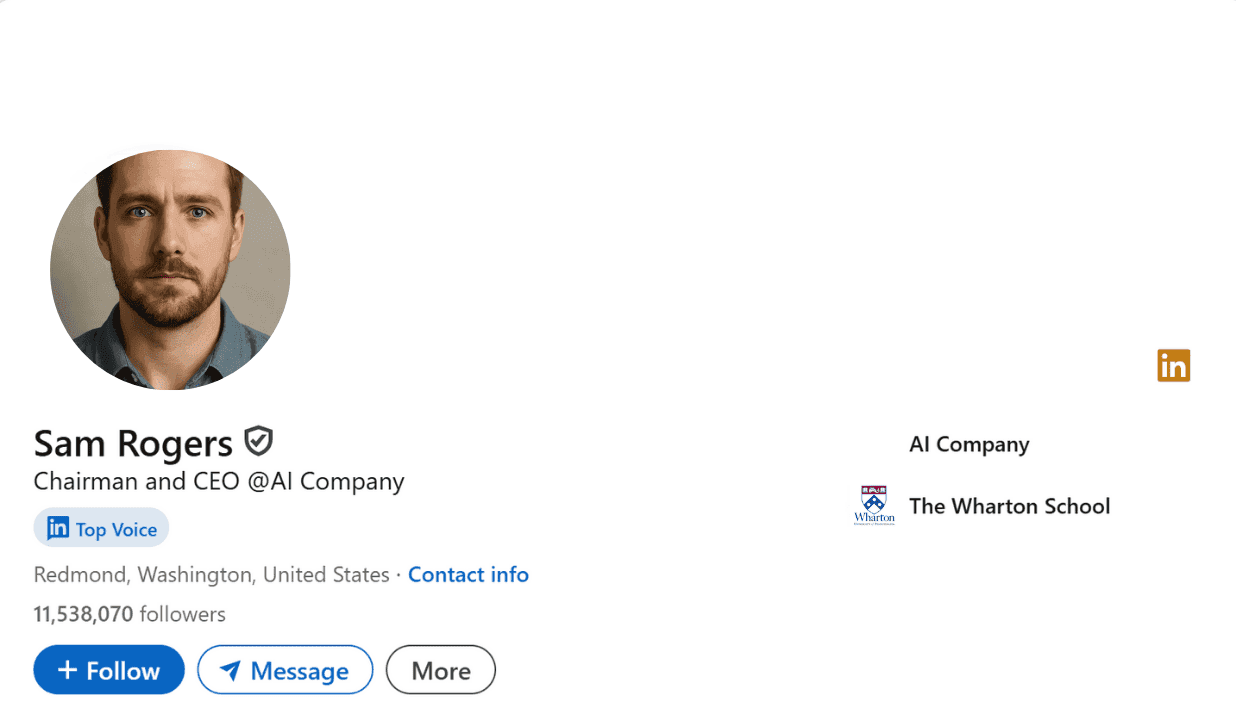Click the verification shield beside Sam Rogers
This screenshot has height=720, width=1237.
pos(258,441)
